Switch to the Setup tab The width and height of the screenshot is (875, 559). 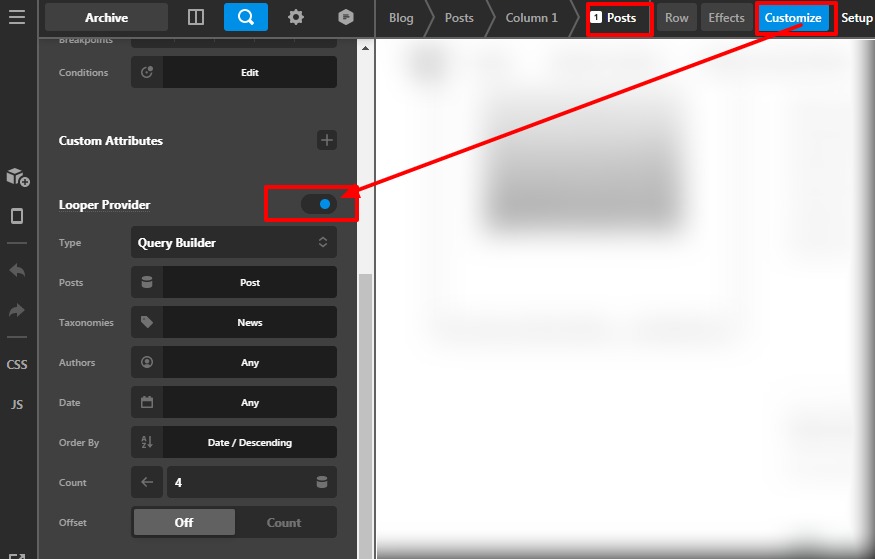tap(857, 18)
